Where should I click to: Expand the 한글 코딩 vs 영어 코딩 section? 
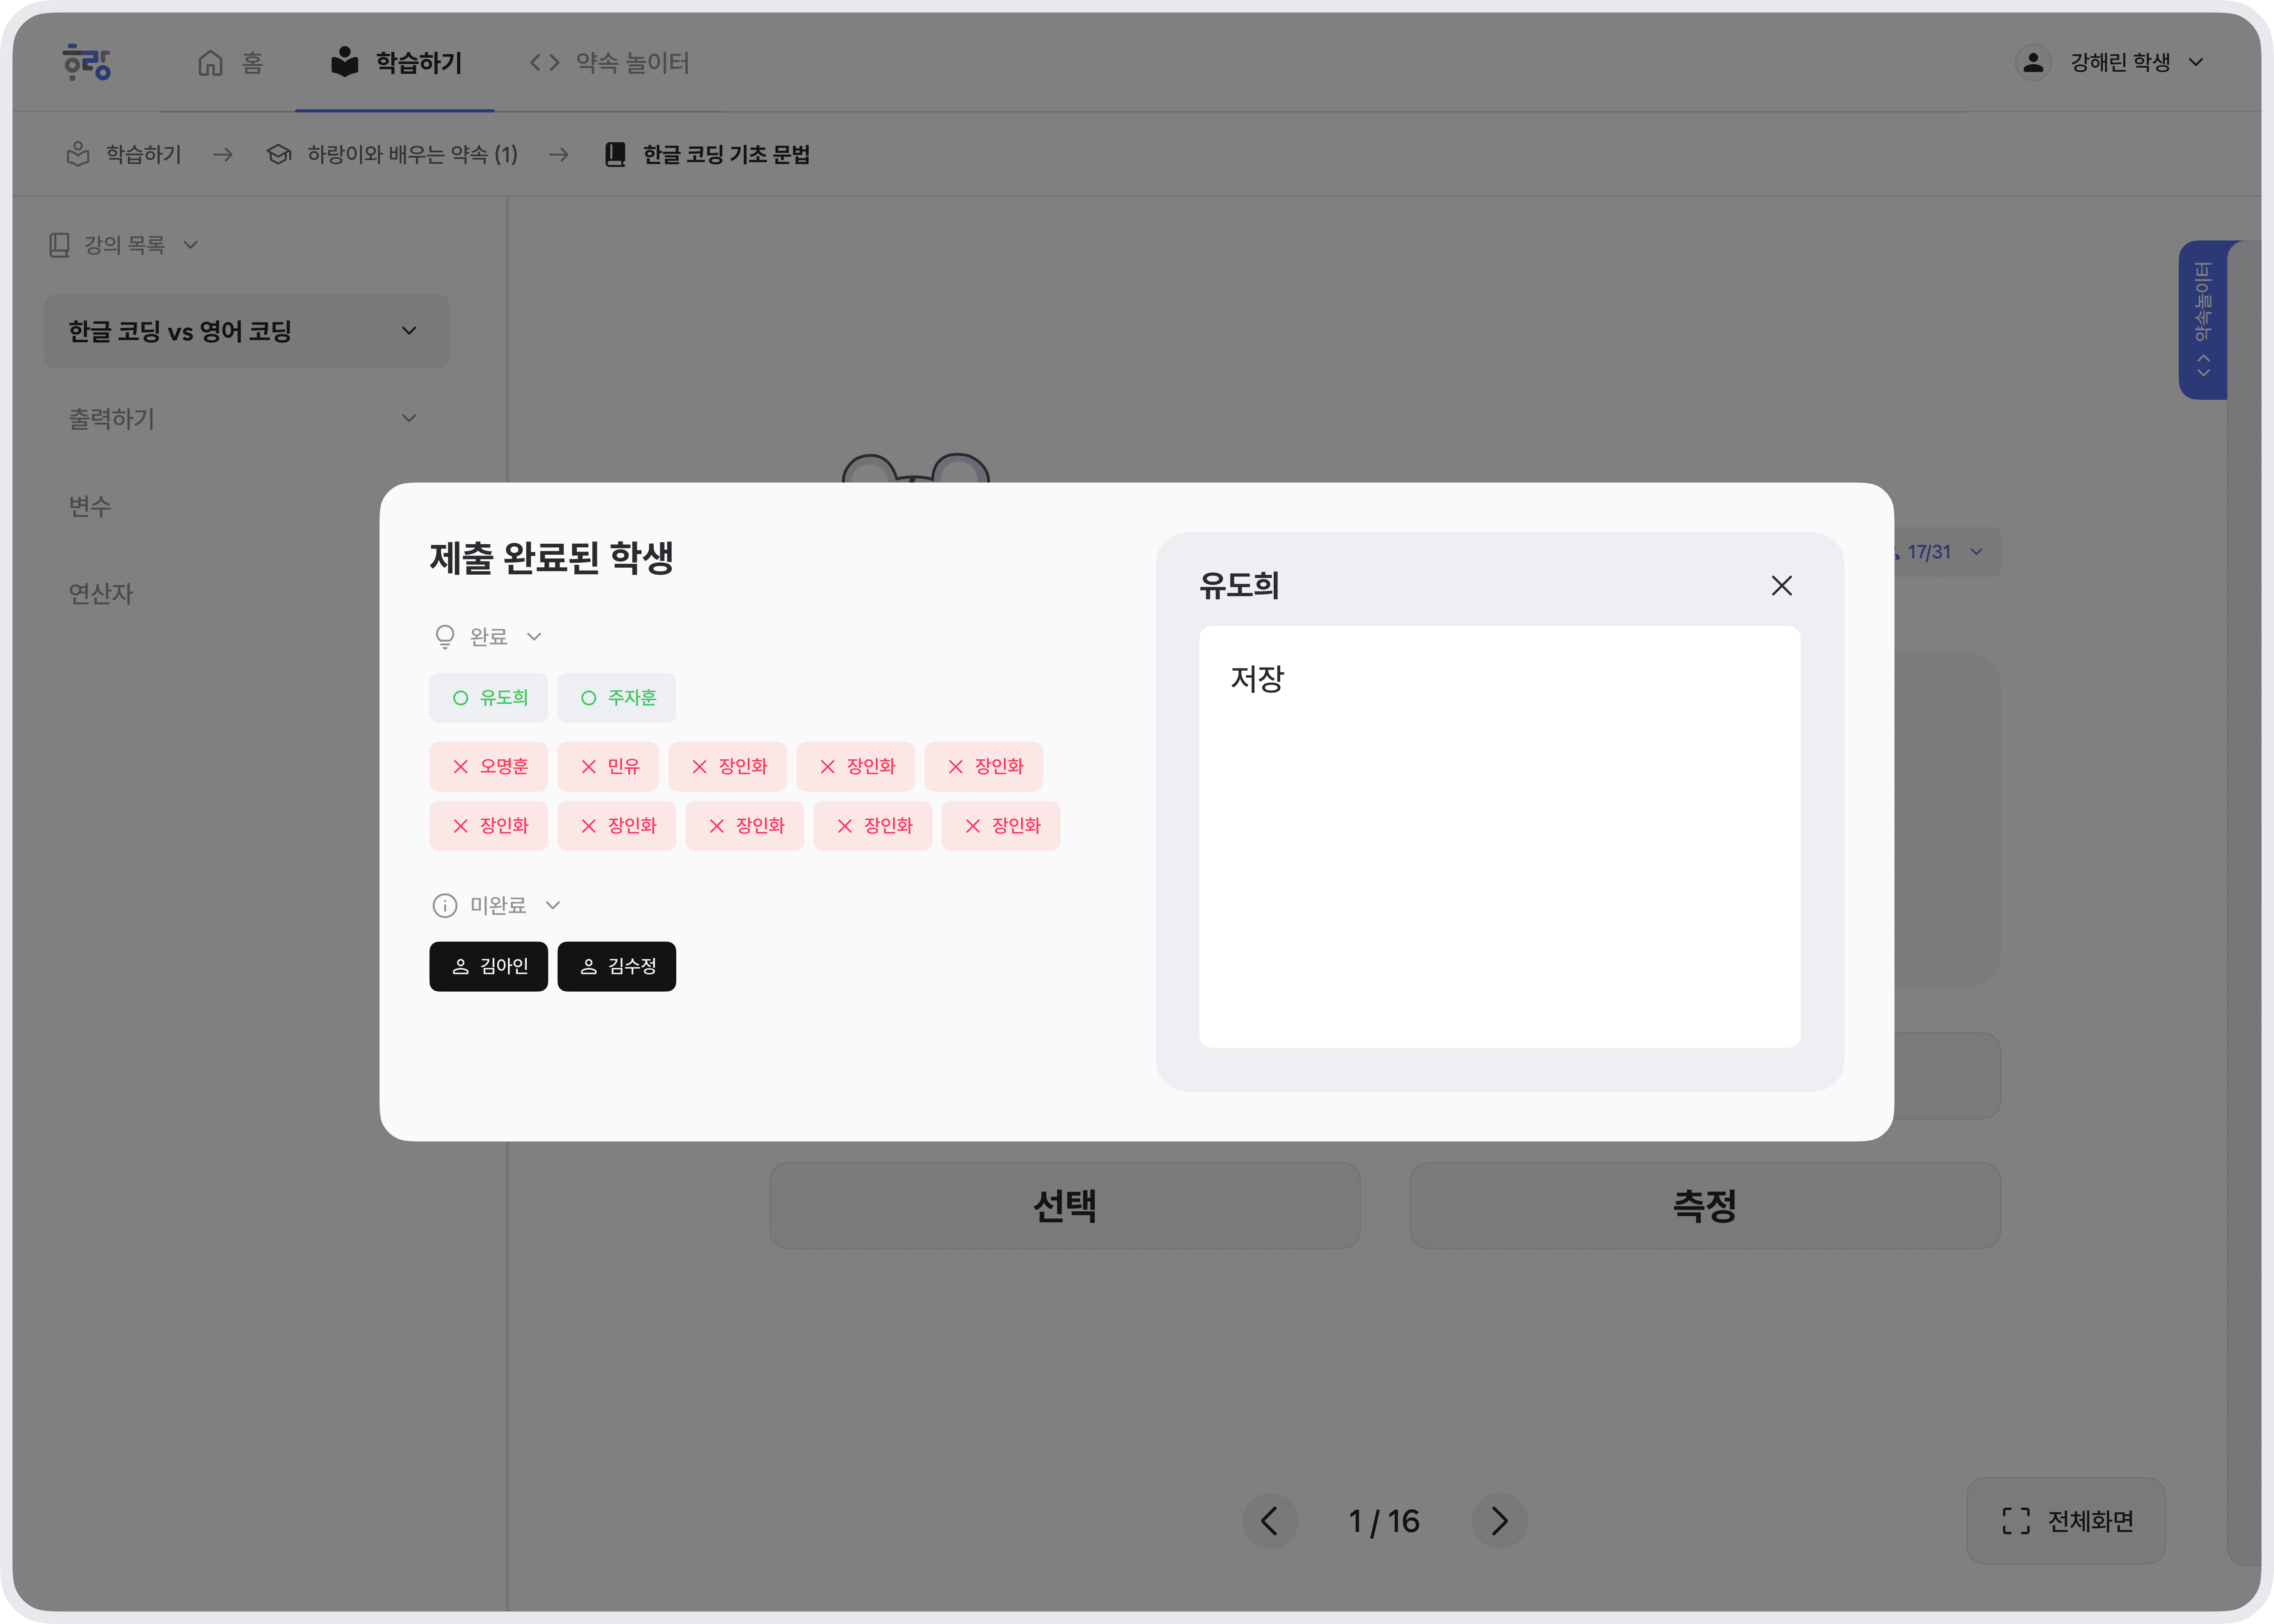pyautogui.click(x=247, y=331)
